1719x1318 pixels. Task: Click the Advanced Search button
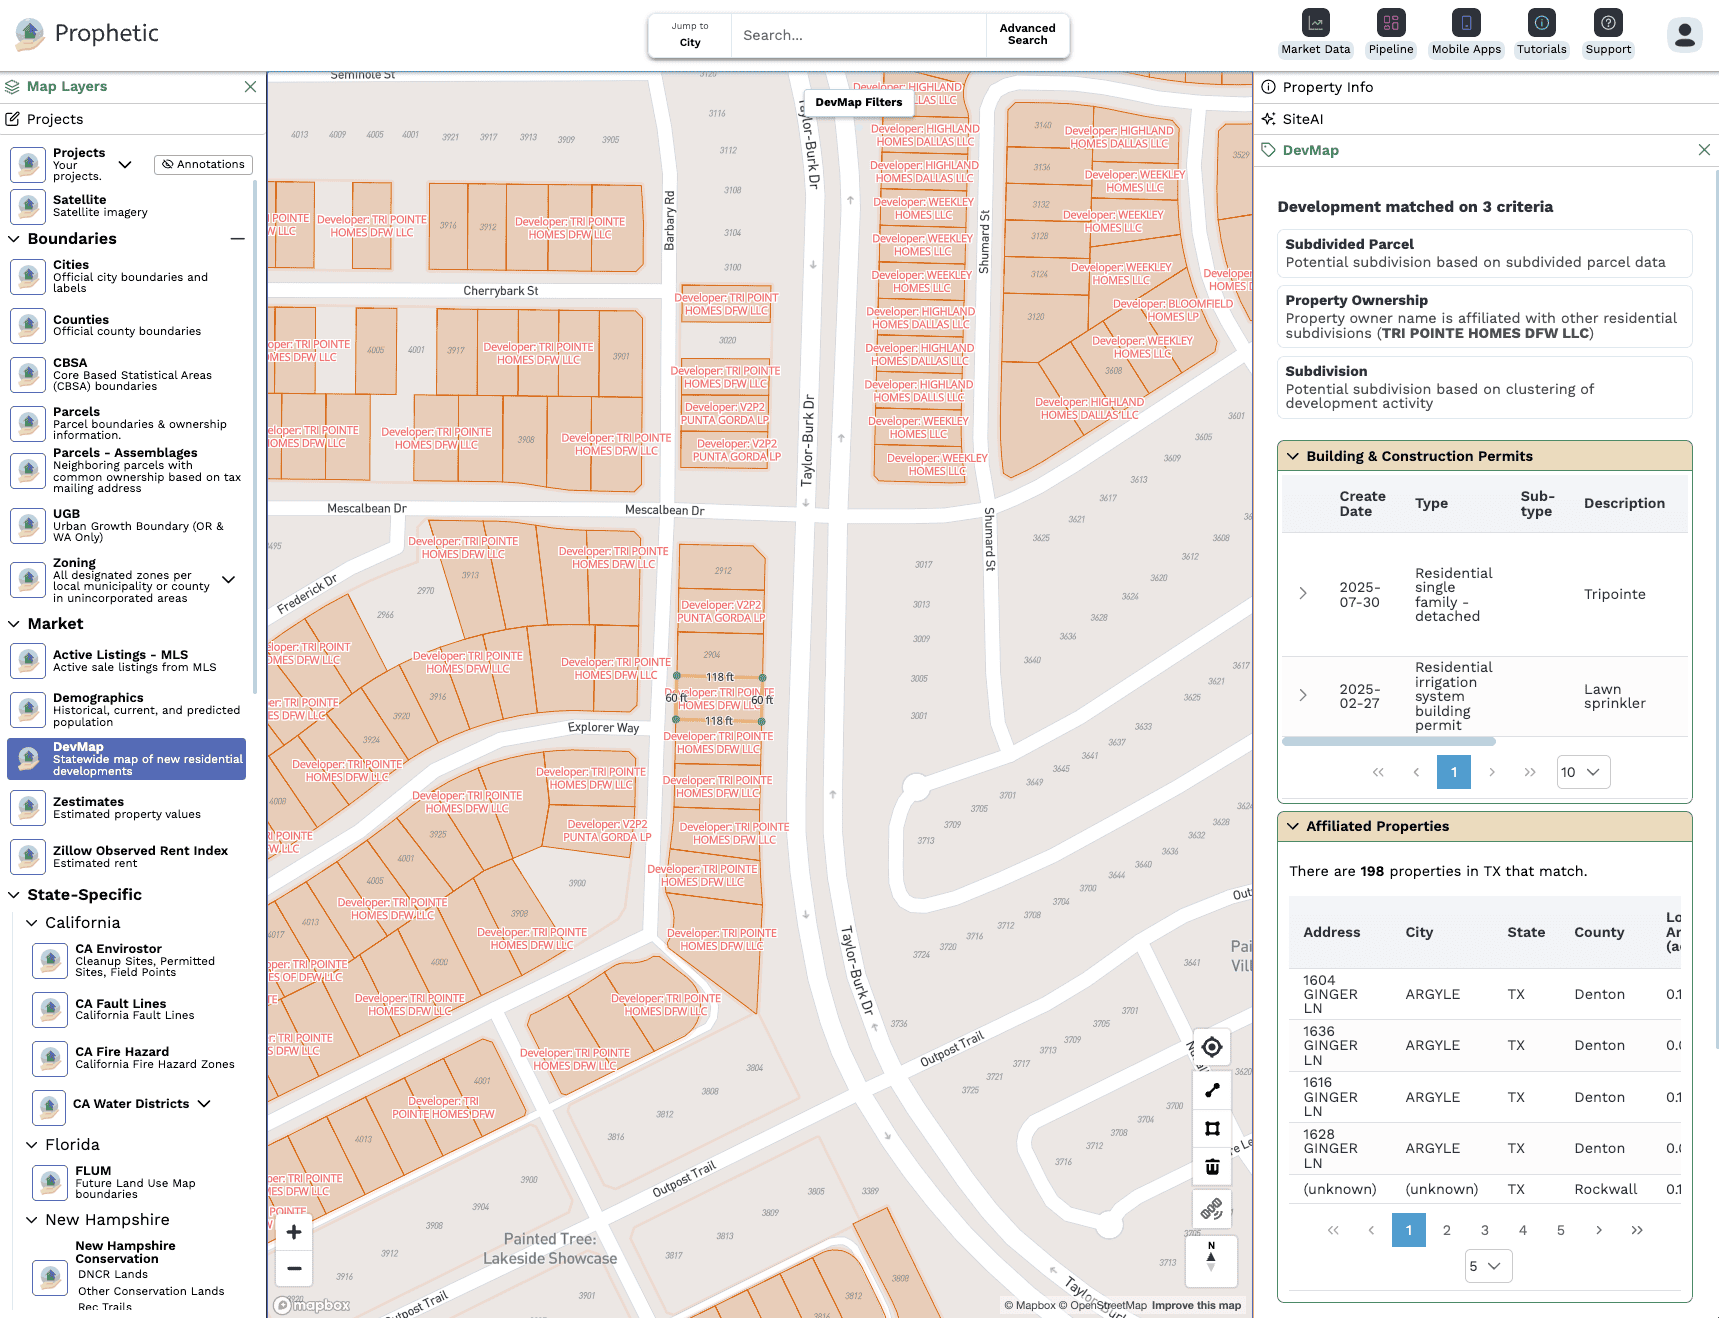pos(1027,35)
